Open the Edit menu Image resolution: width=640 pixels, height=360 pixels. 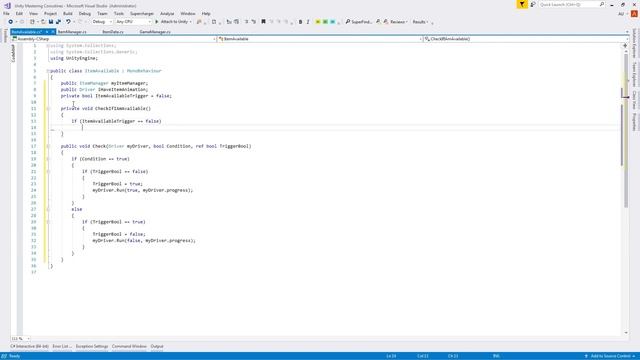click(19, 13)
